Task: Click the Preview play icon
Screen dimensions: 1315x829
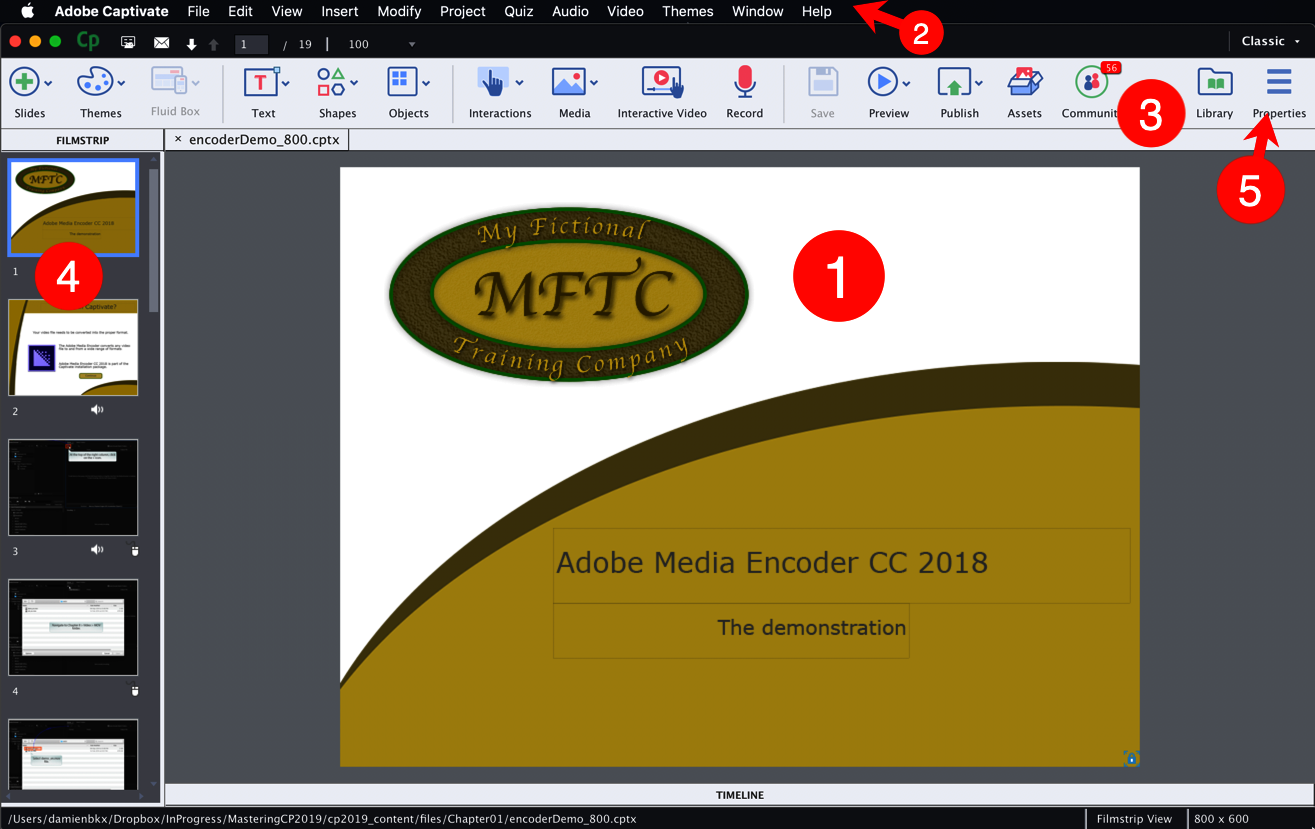Action: point(882,82)
